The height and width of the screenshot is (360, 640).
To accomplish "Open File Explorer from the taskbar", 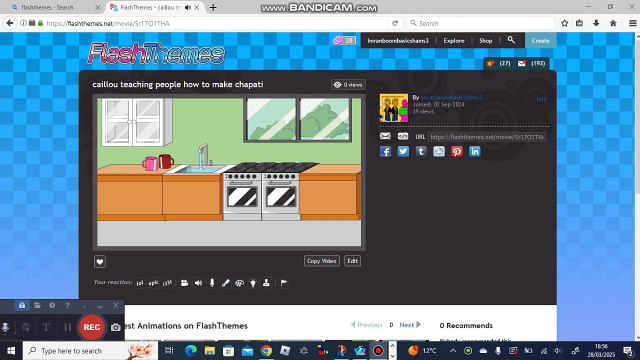I will click(x=210, y=351).
